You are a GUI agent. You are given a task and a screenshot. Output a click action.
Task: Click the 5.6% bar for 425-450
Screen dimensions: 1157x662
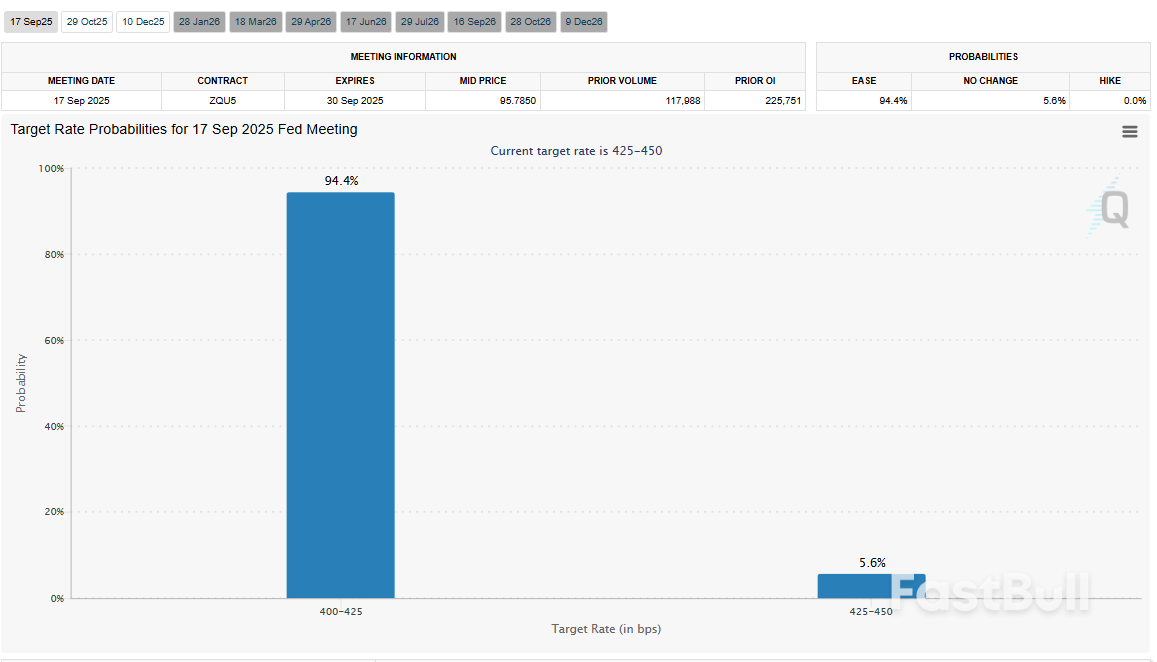coord(870,586)
